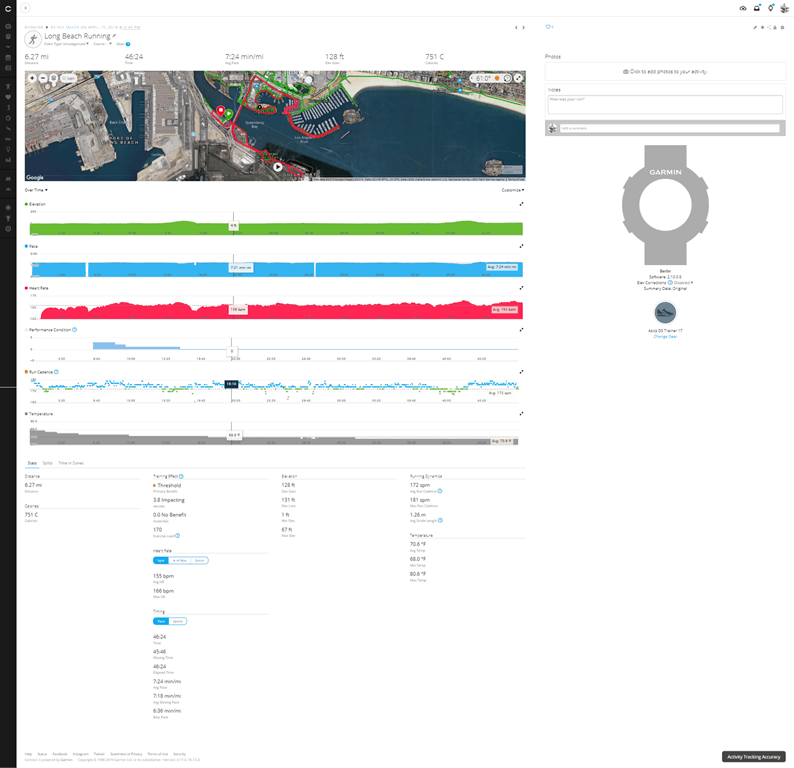
Task: Expand the Temperature chart
Action: [x=521, y=414]
